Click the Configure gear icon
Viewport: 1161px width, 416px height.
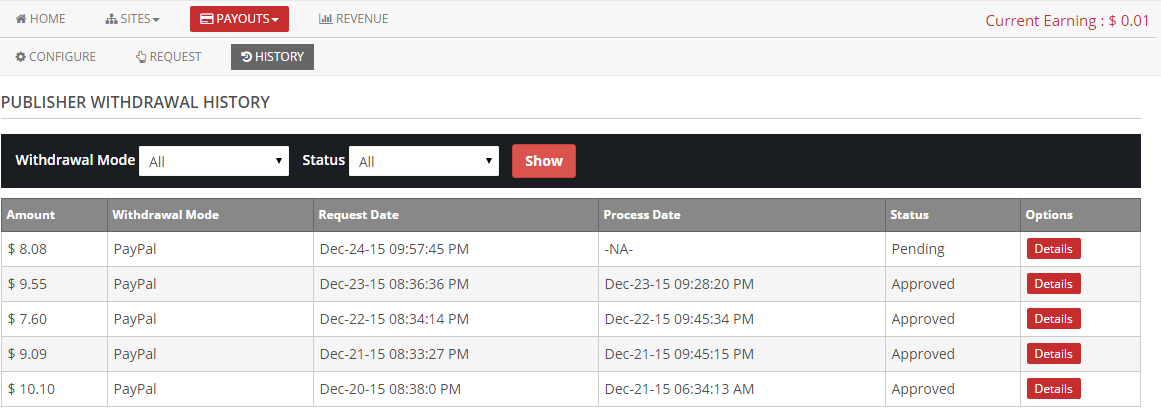[20, 57]
